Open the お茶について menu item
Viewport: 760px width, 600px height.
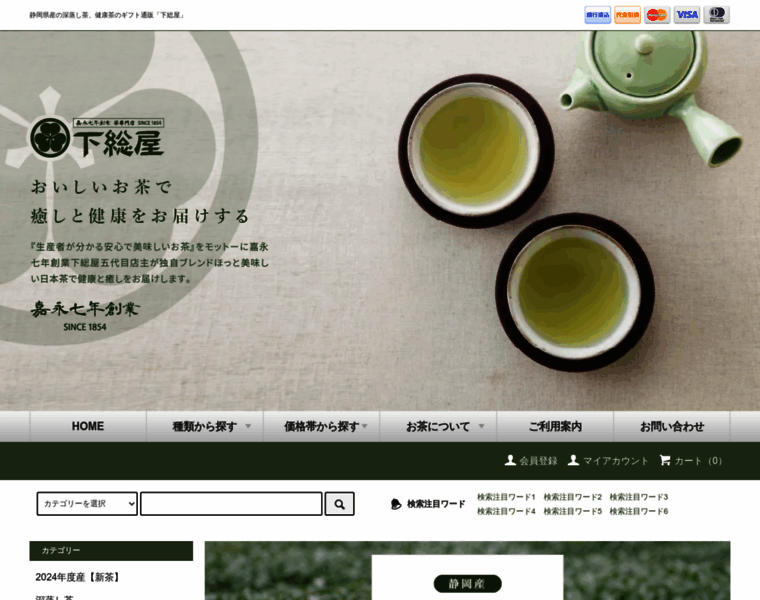tap(438, 426)
